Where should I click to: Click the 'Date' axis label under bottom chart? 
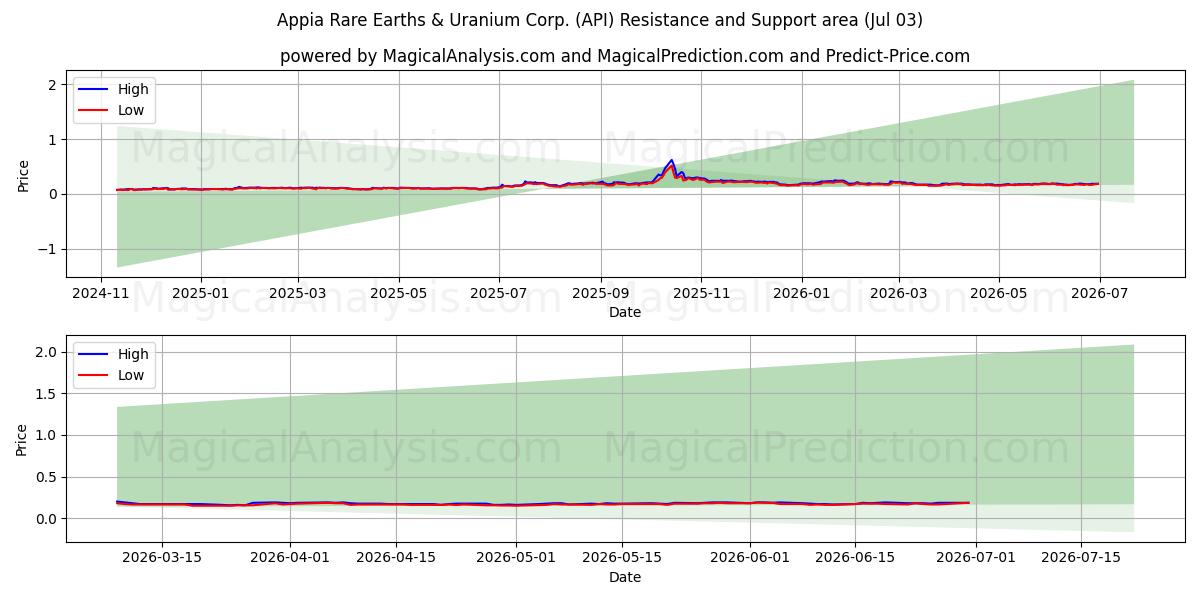click(x=625, y=577)
